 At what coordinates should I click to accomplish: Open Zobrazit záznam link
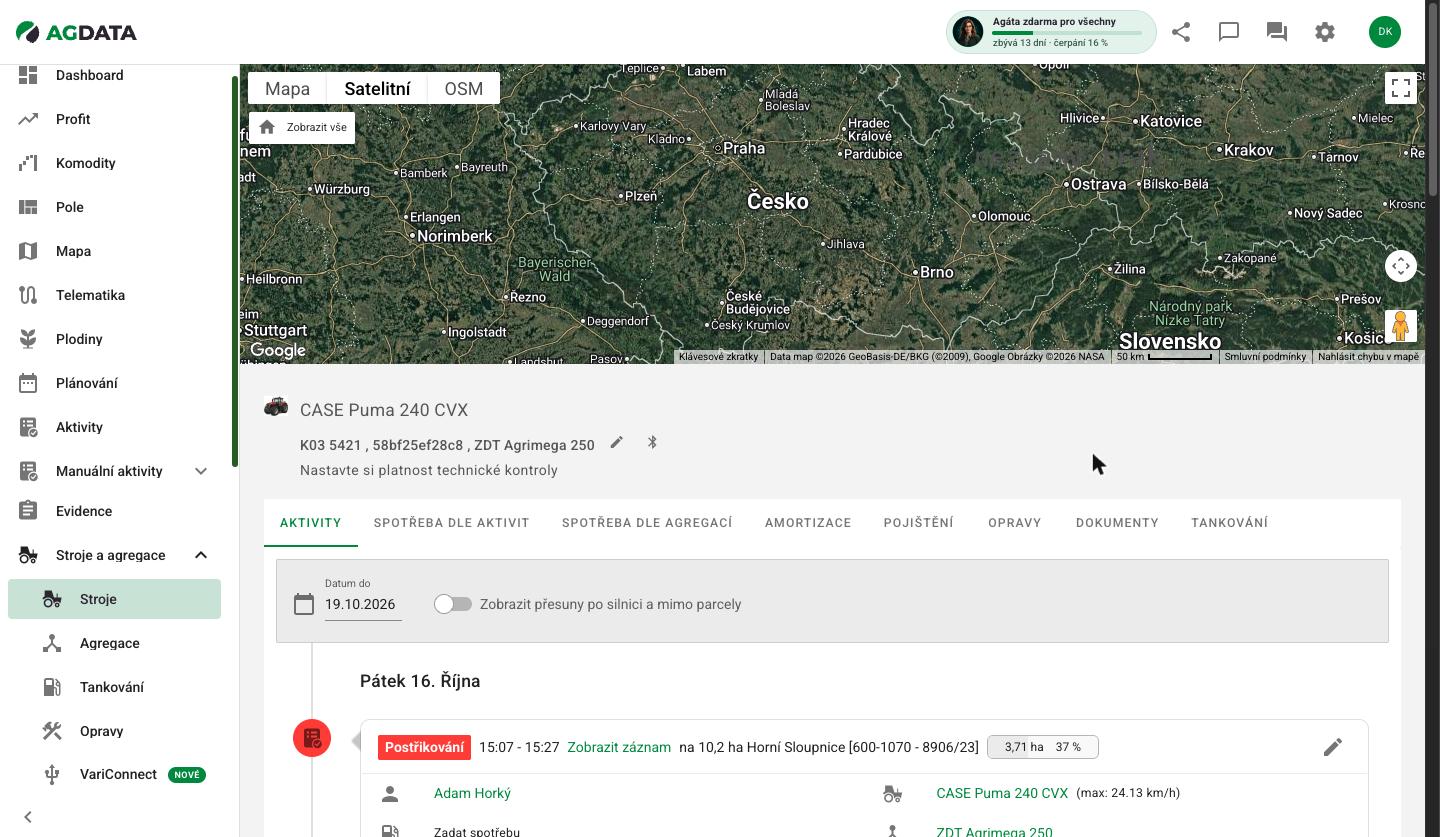pos(619,747)
